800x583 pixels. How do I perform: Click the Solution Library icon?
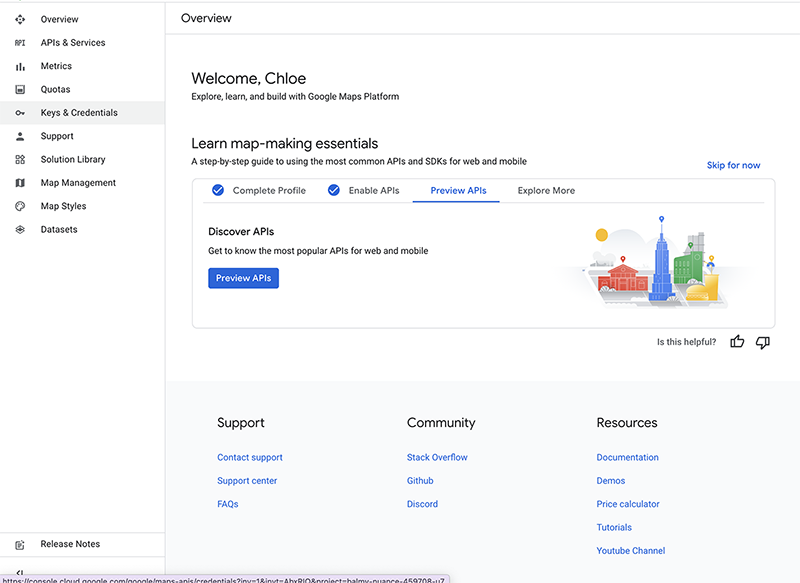[x=20, y=160]
